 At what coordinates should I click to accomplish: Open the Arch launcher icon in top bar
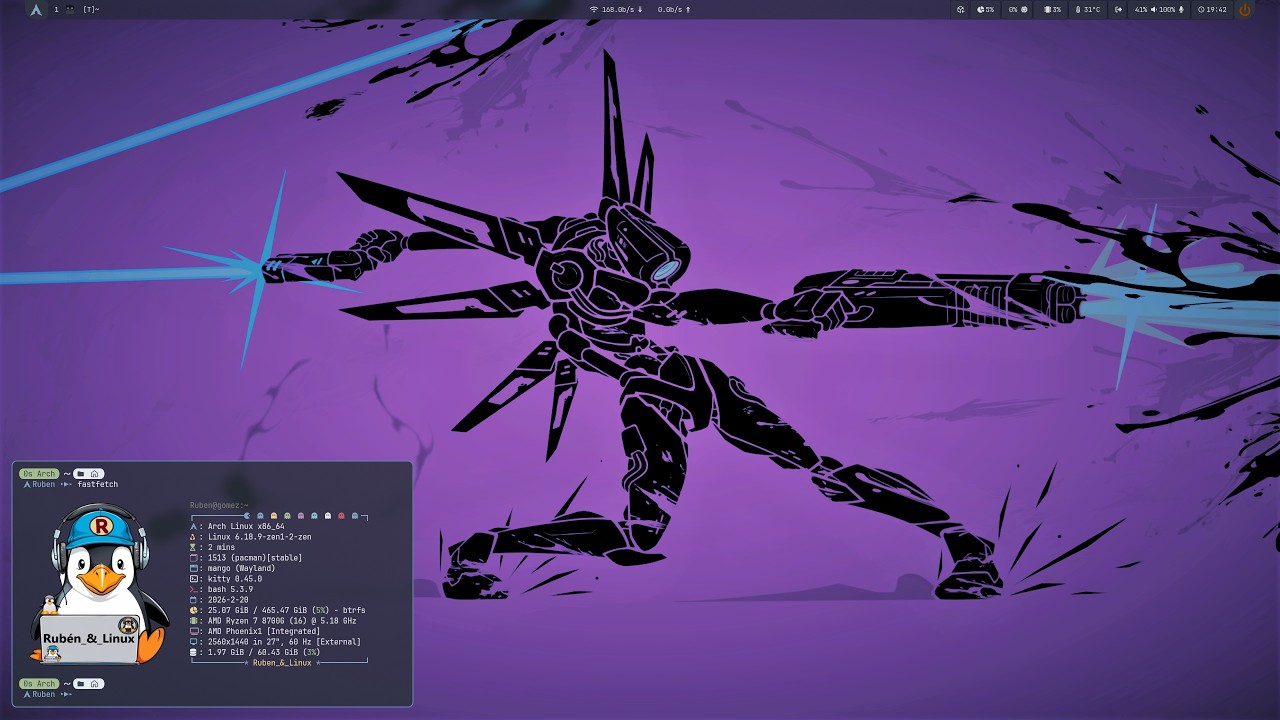pyautogui.click(x=36, y=9)
